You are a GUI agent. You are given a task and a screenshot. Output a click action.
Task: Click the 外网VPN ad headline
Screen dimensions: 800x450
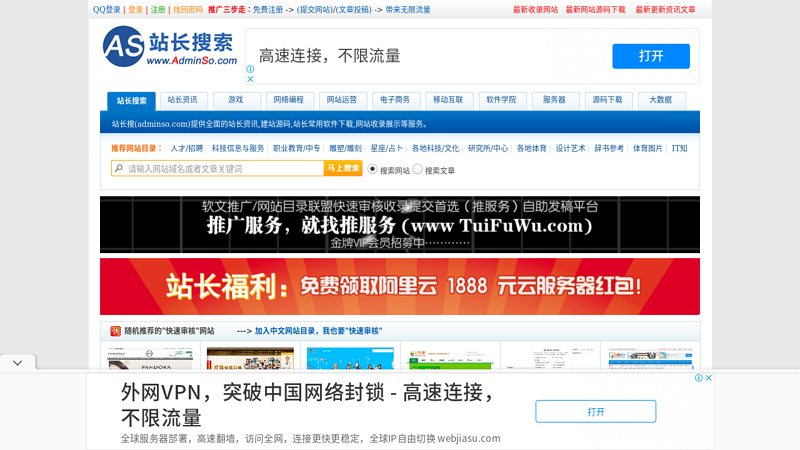click(307, 405)
